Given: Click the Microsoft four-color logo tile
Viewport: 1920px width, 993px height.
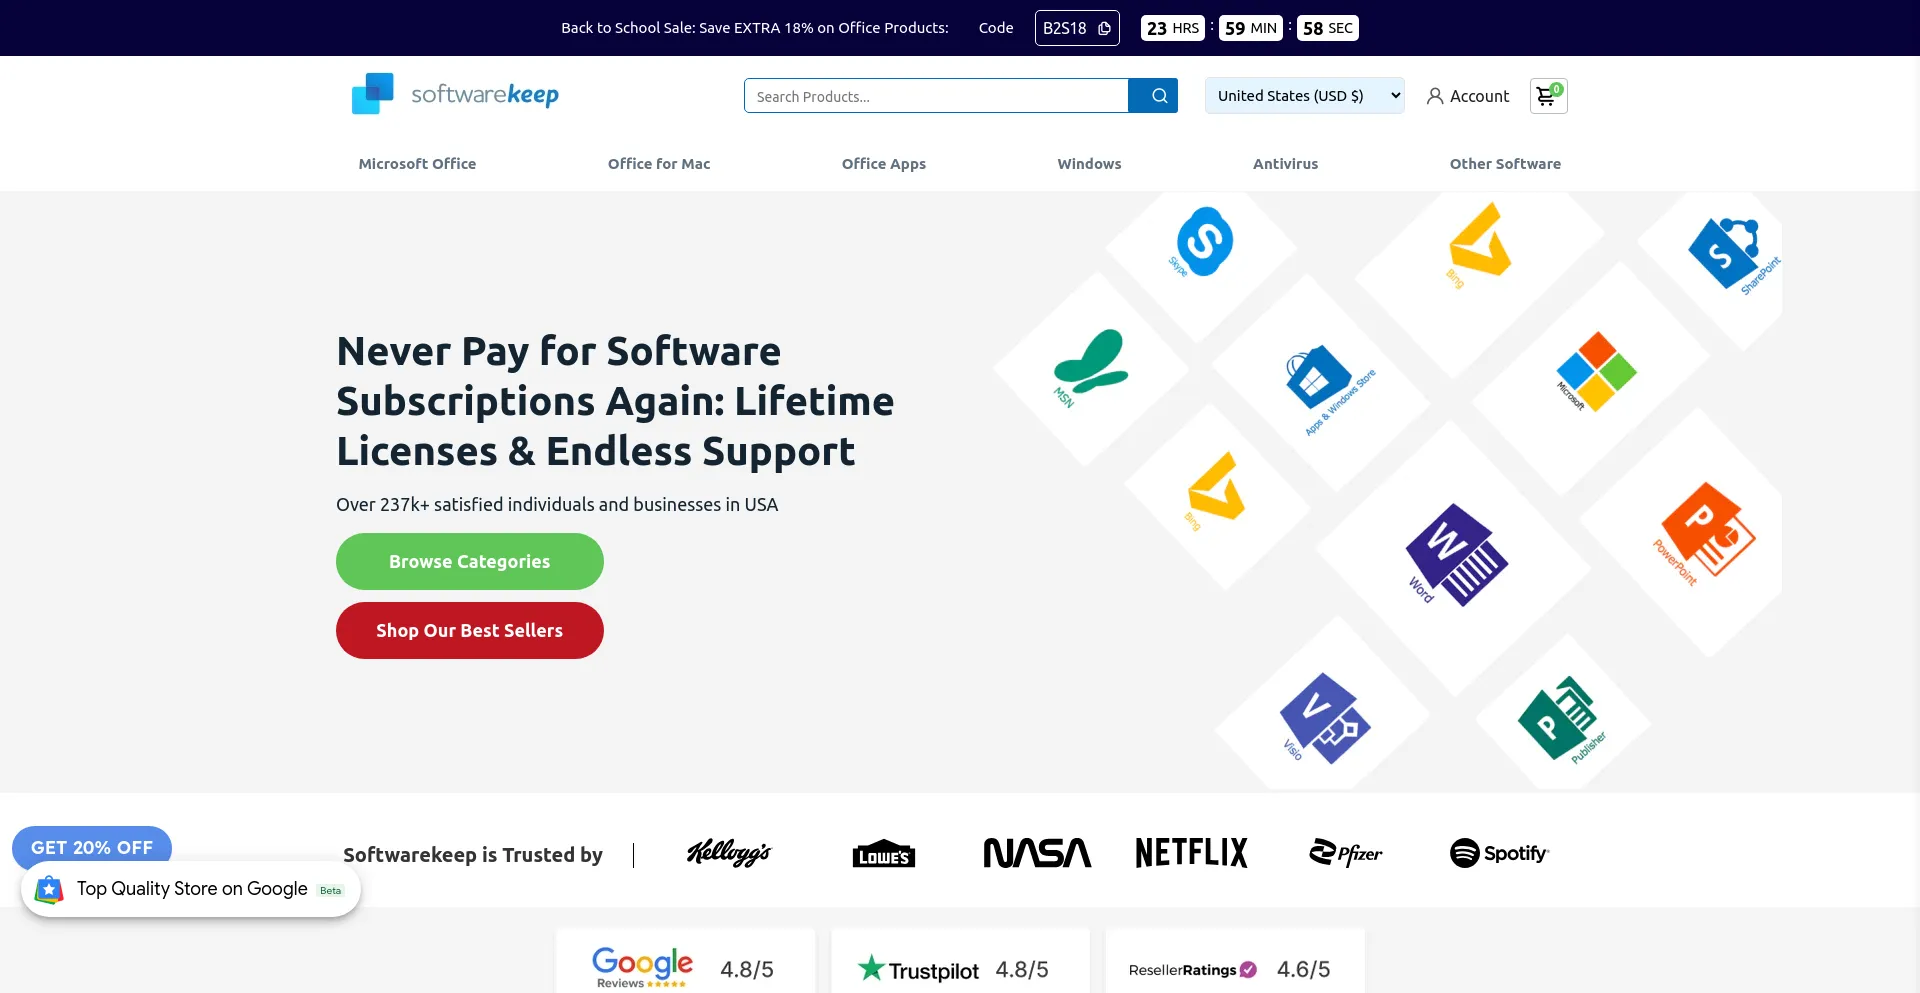Looking at the screenshot, I should pos(1597,371).
